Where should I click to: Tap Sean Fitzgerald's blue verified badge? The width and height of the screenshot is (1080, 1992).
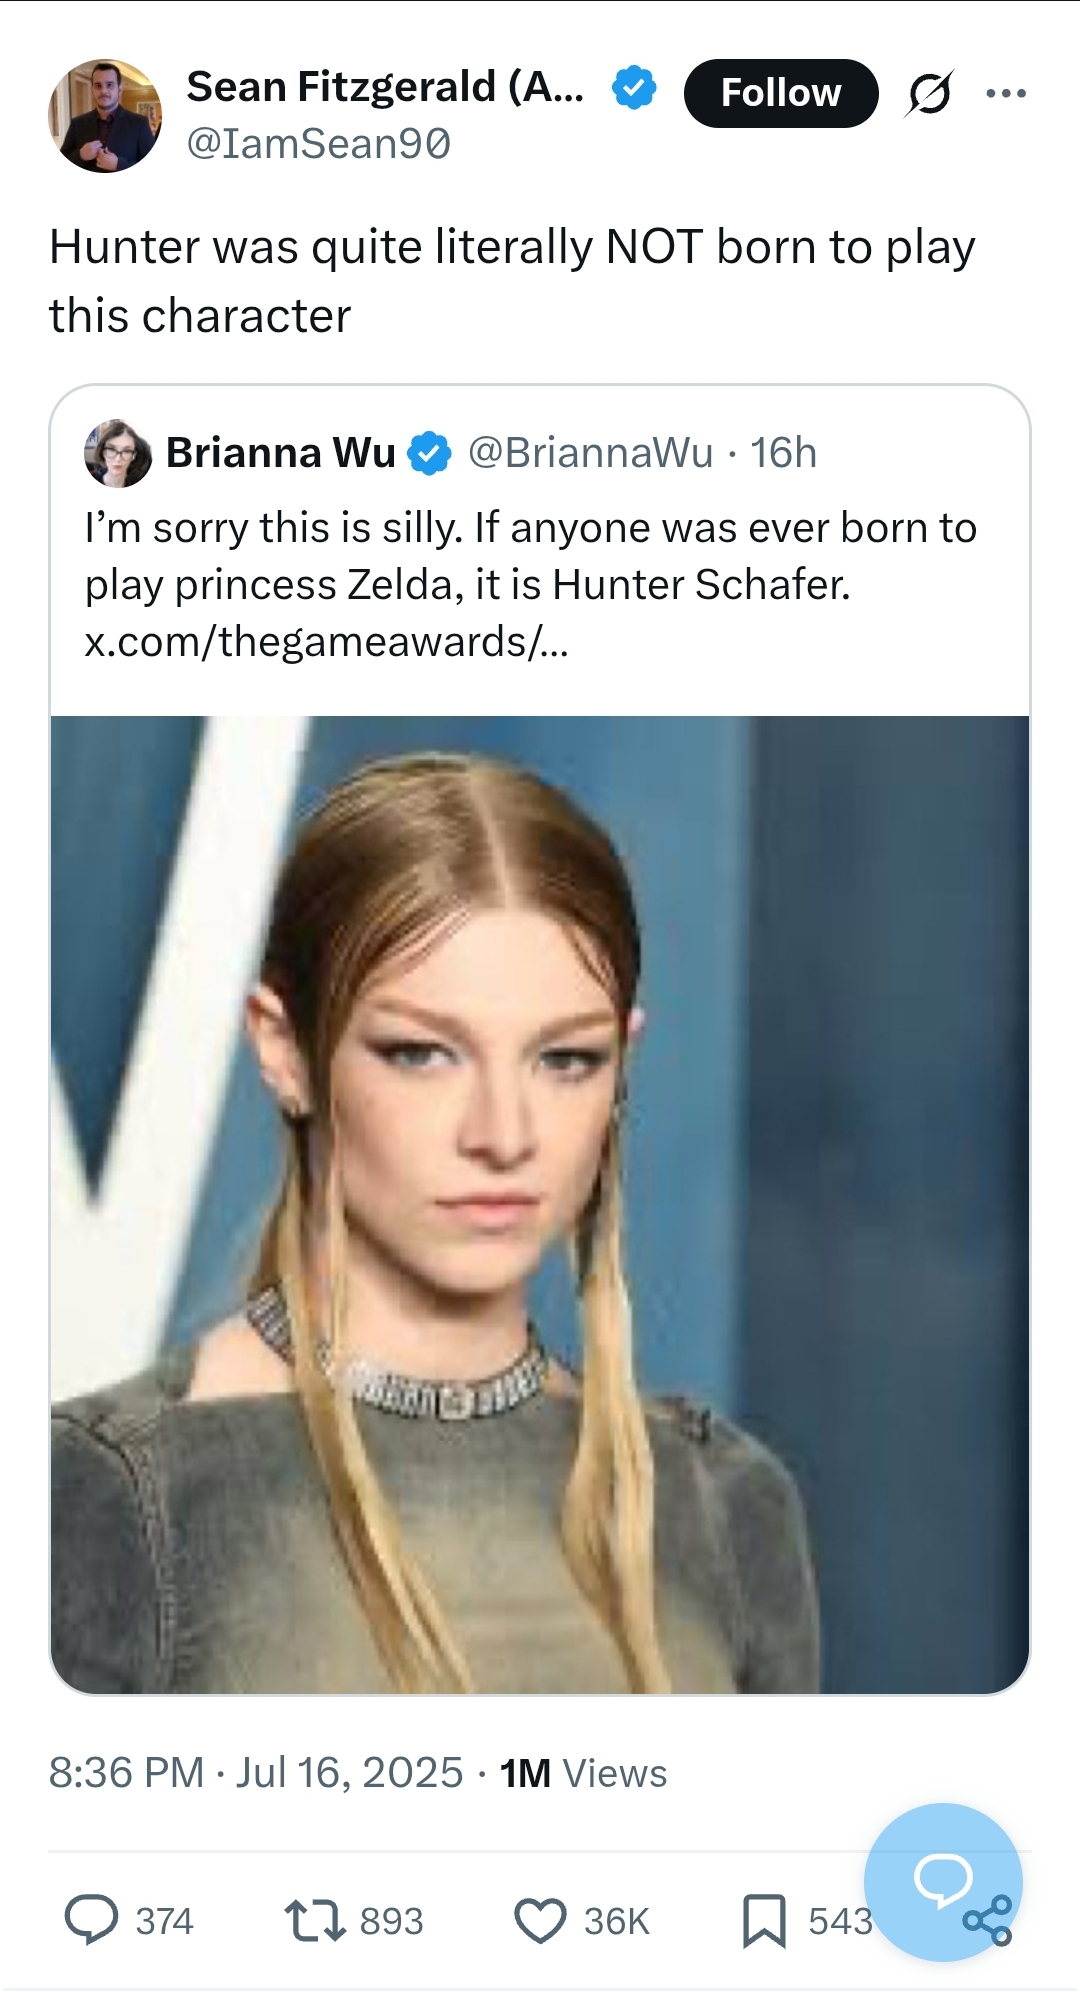coord(634,87)
